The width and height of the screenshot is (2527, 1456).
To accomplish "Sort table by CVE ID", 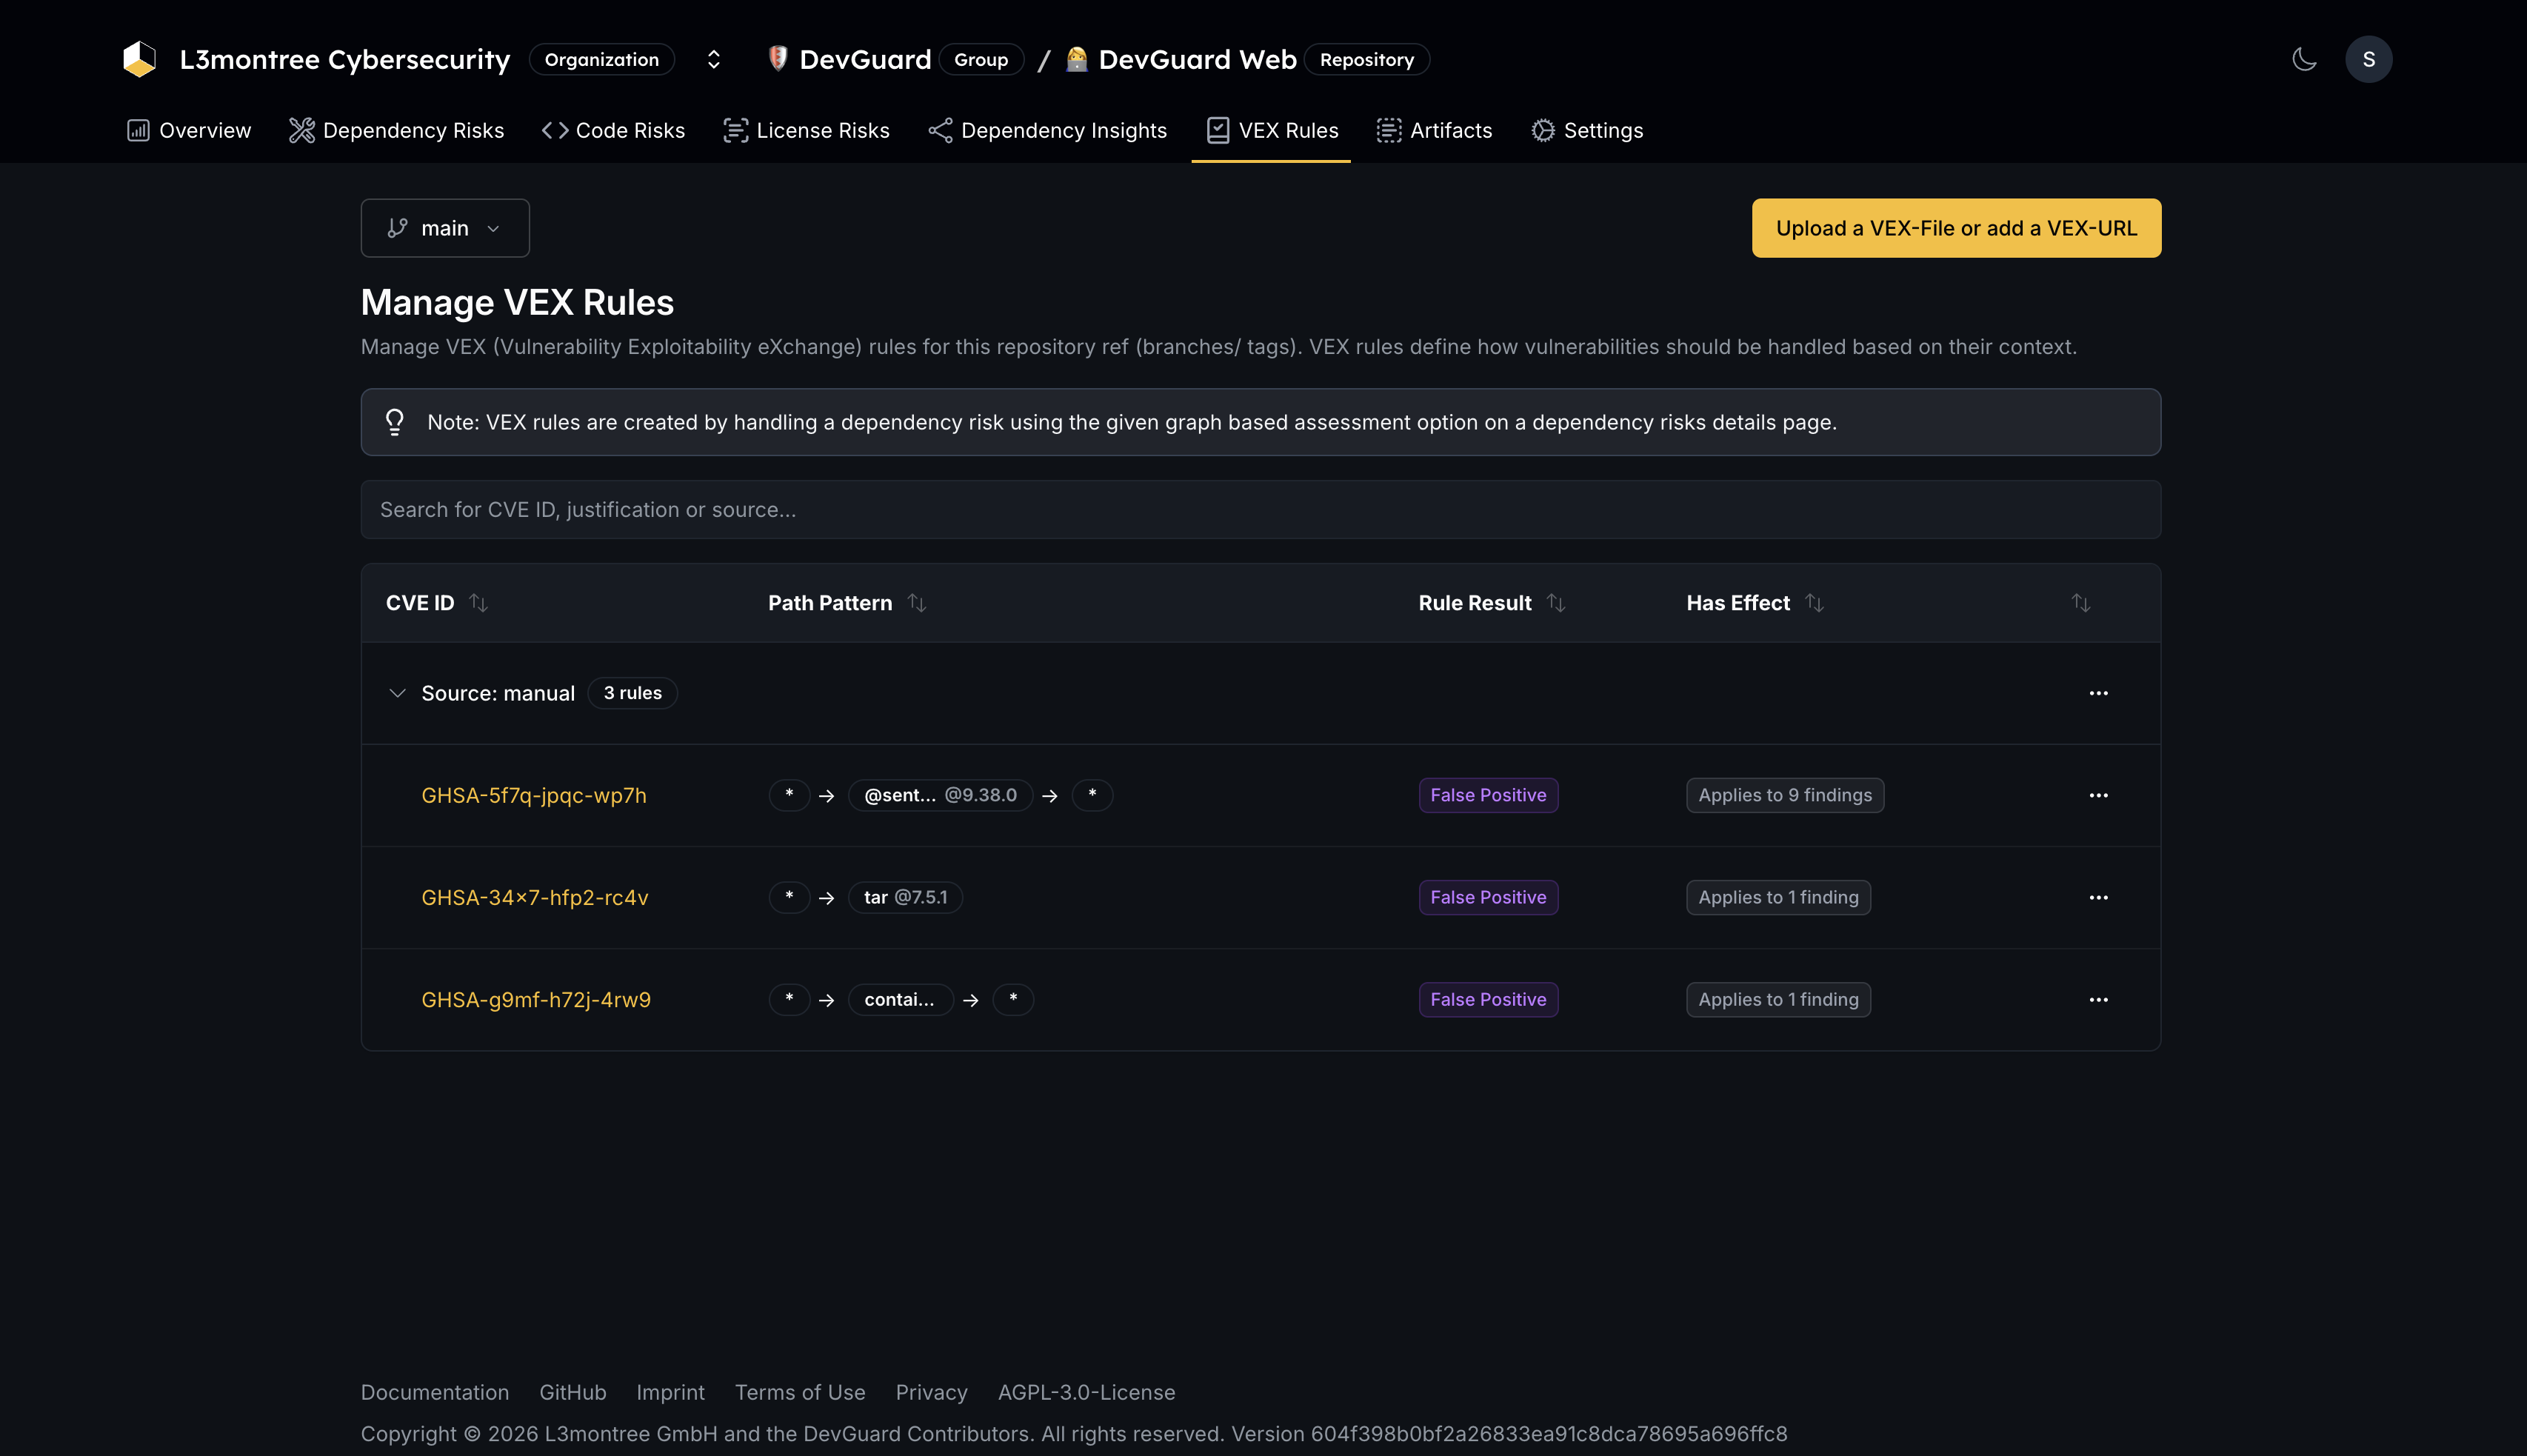I will 478,603.
